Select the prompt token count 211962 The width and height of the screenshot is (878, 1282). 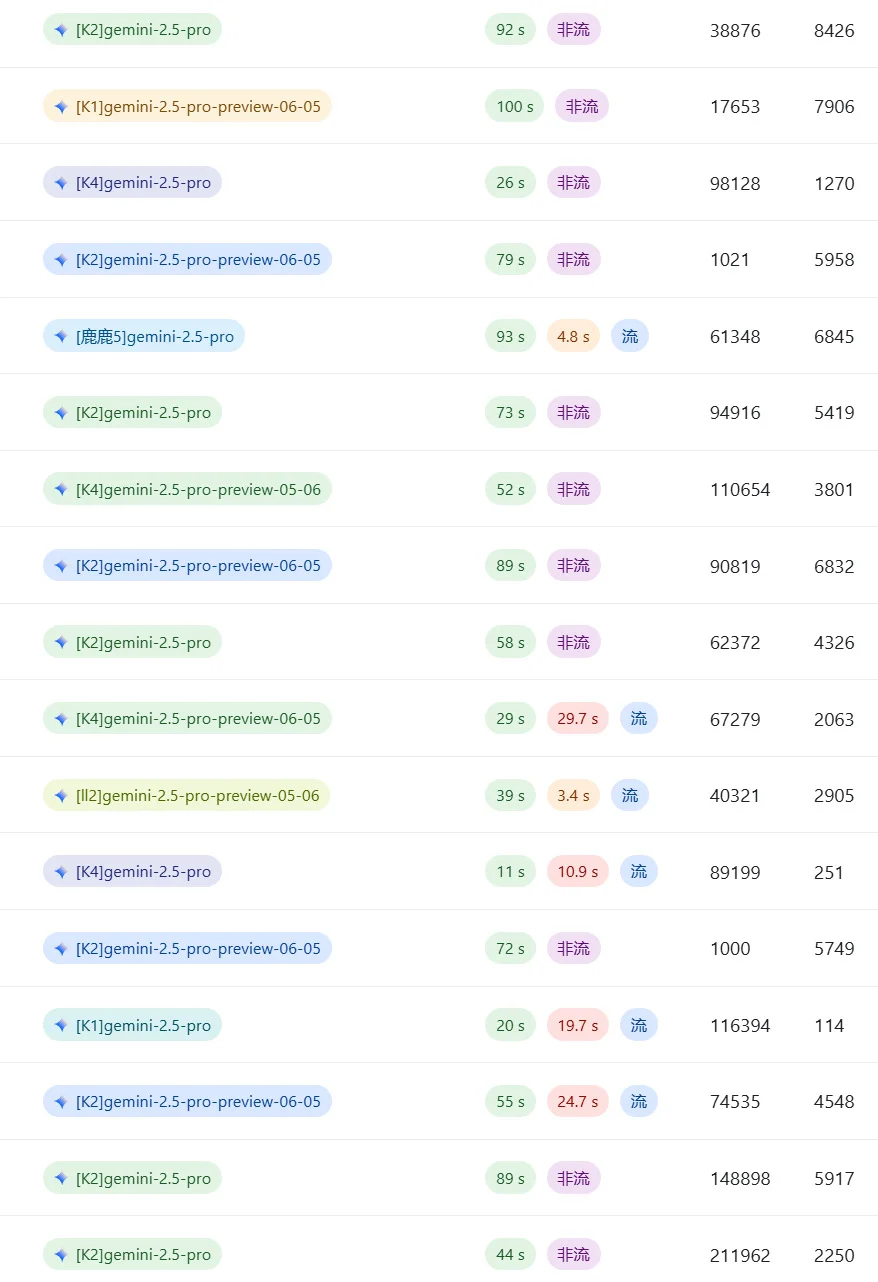tap(740, 1256)
